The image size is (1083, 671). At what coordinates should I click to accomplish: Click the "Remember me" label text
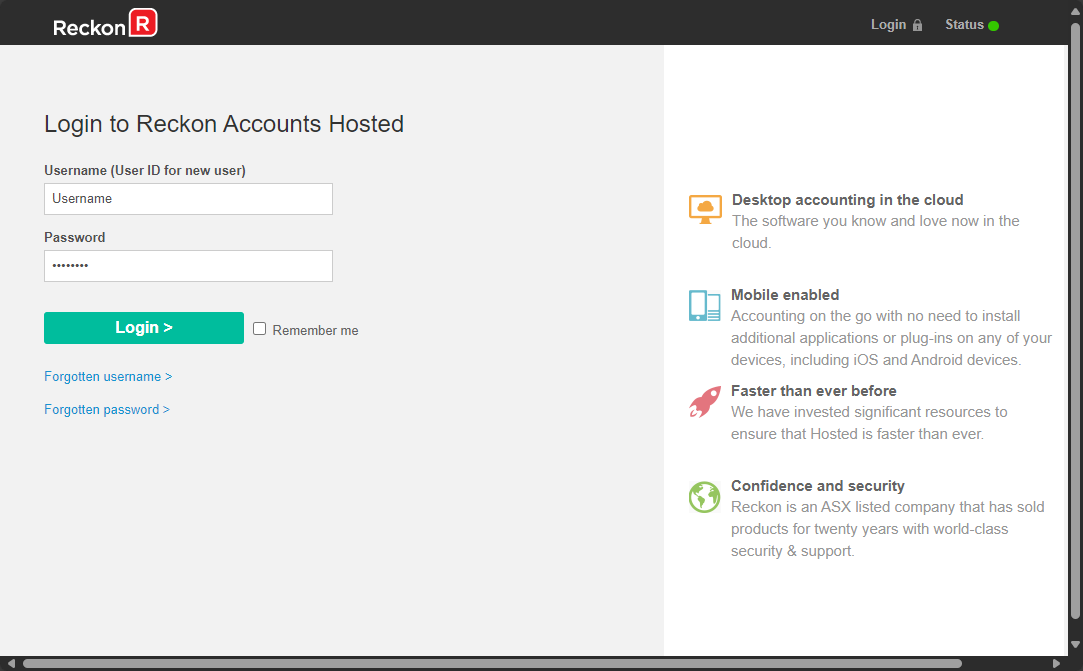click(316, 330)
